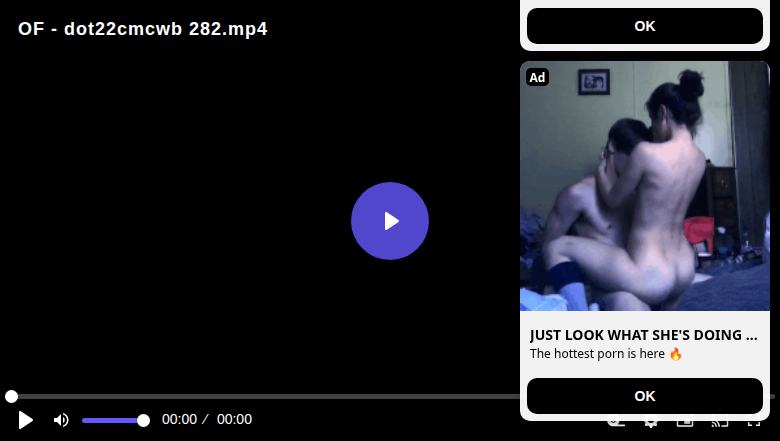
Task: Open the cast to device icon
Action: pos(720,423)
